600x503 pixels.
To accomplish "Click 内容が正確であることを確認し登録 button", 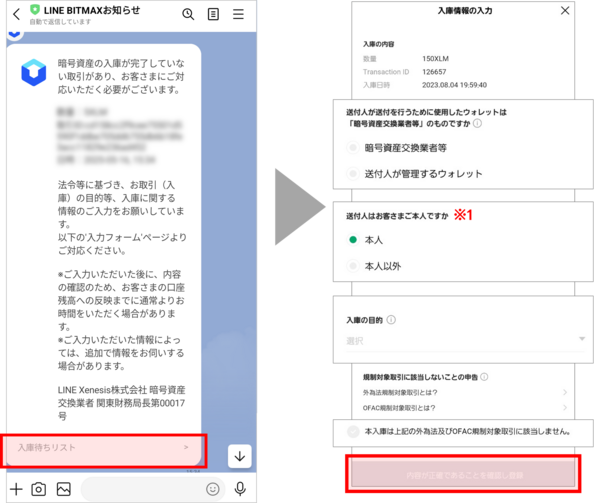I will (x=463, y=474).
